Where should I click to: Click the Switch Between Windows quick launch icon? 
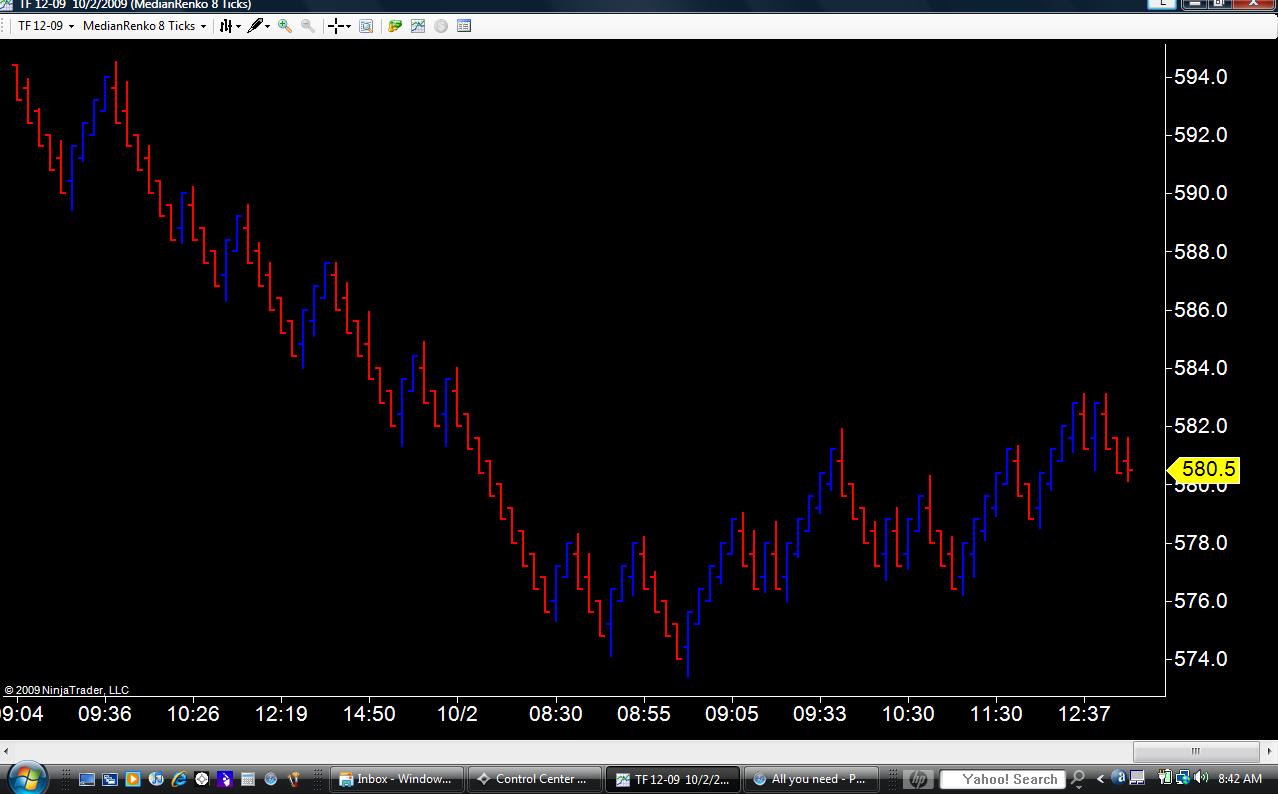click(x=110, y=779)
